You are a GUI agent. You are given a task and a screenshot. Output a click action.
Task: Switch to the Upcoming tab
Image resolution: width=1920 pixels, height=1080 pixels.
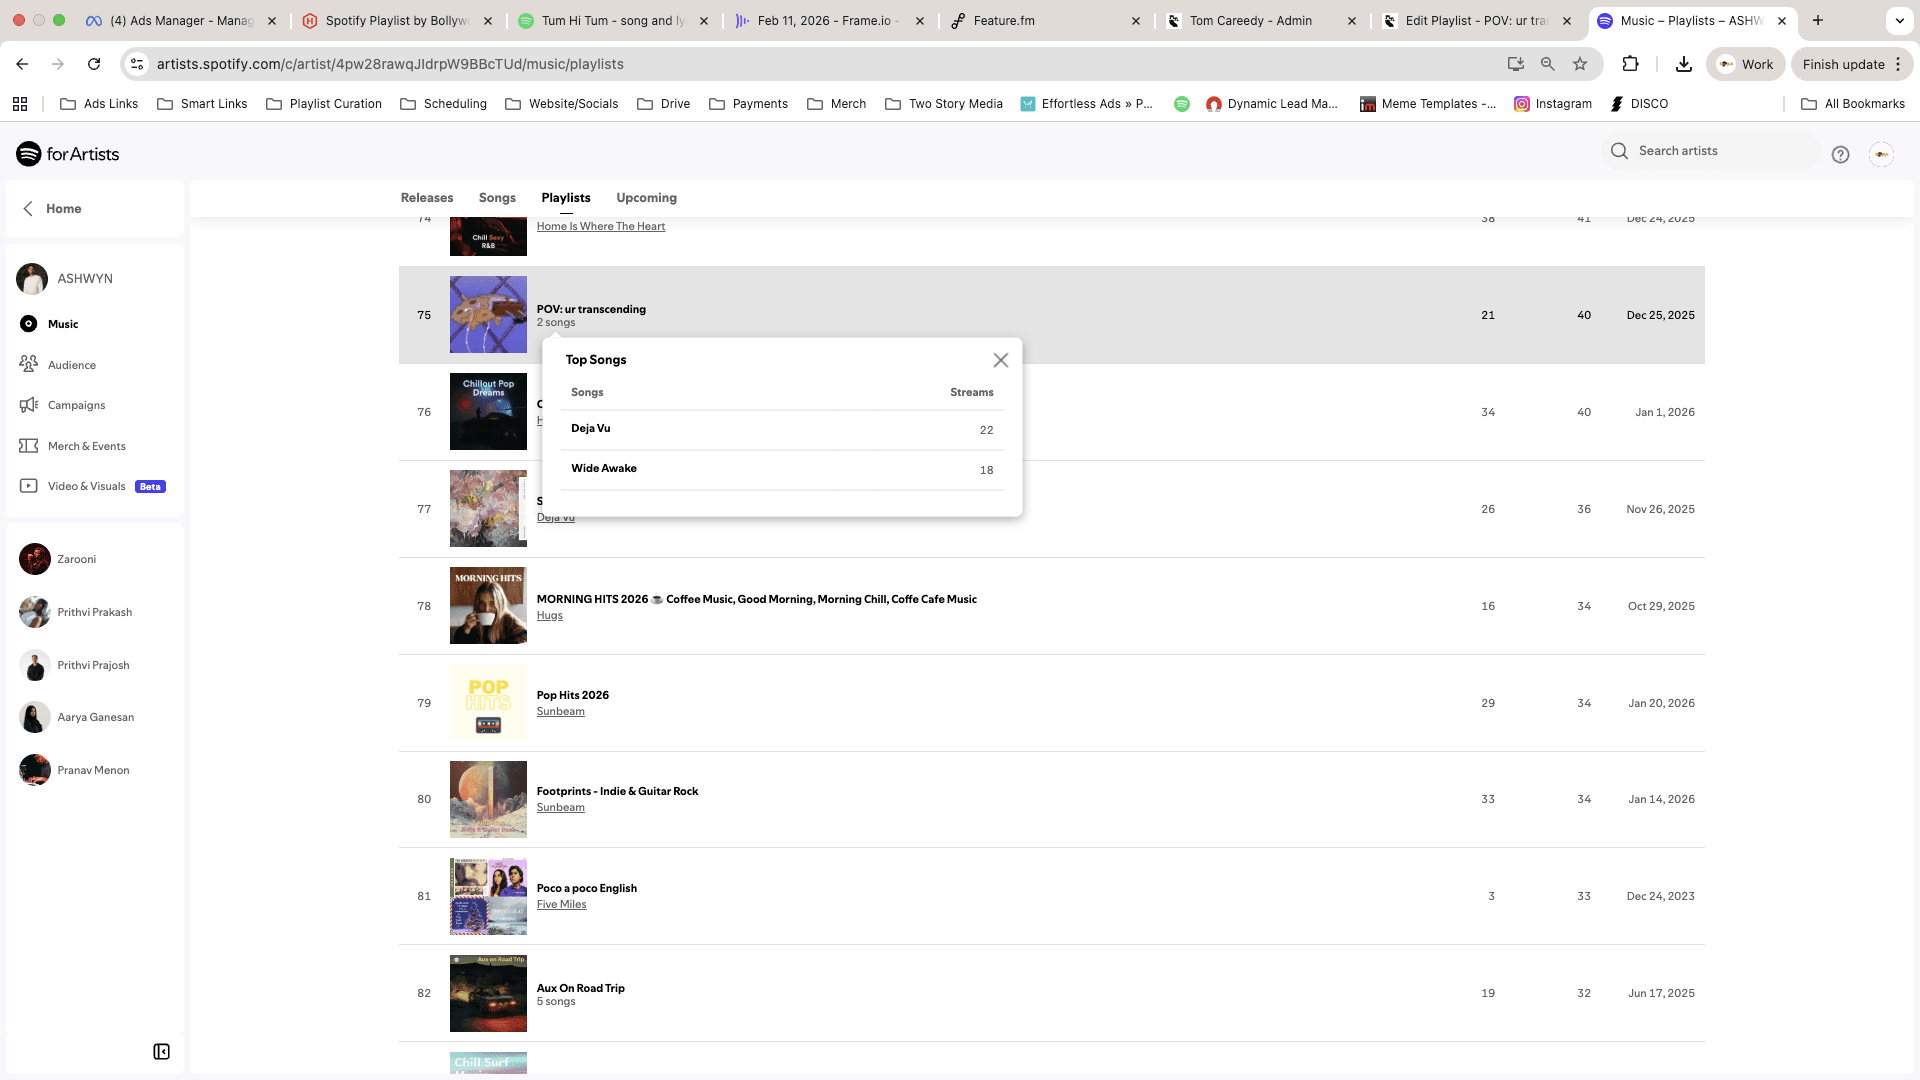click(x=646, y=198)
